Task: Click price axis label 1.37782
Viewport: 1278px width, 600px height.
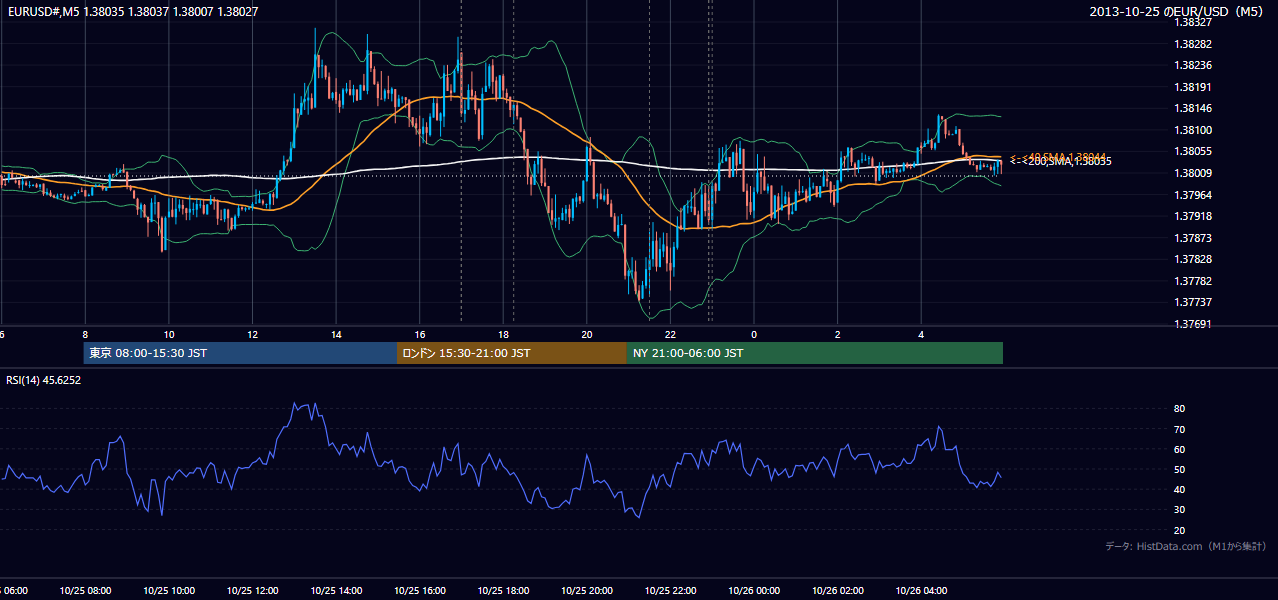Action: pos(1193,281)
